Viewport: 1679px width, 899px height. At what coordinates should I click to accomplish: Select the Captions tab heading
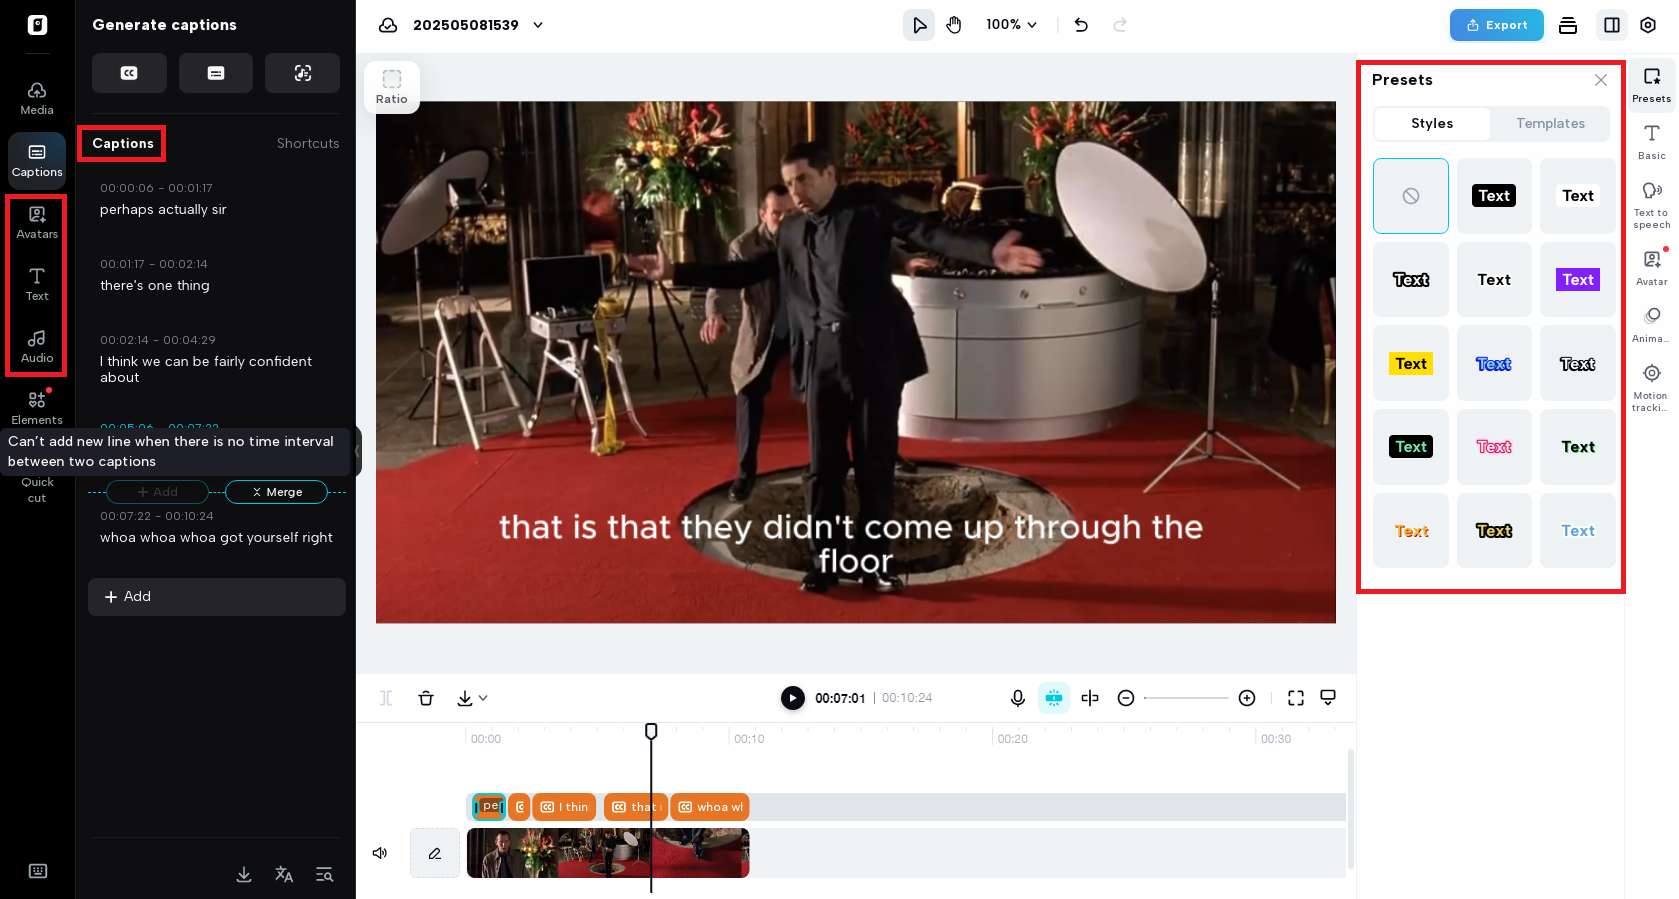click(123, 143)
